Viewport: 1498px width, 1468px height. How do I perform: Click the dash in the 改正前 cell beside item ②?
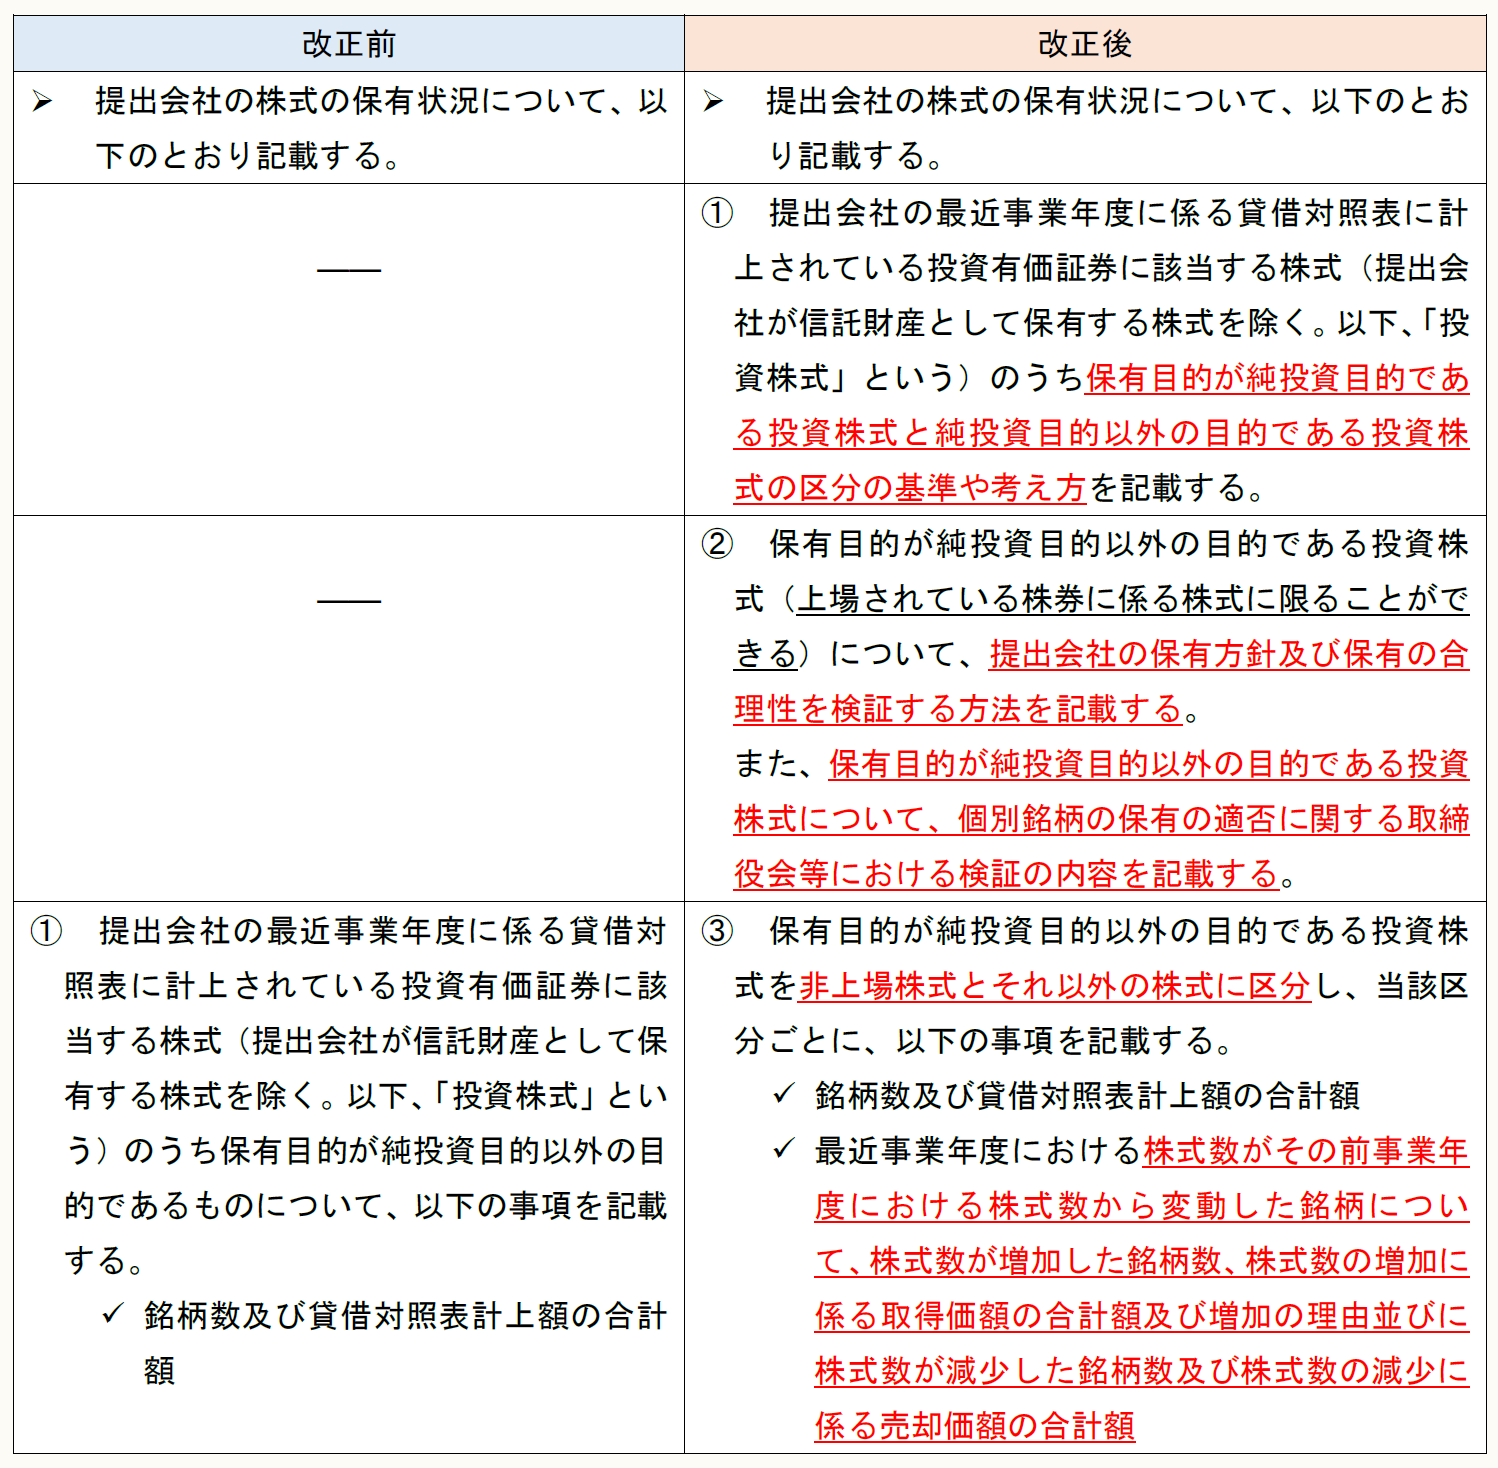(x=348, y=601)
